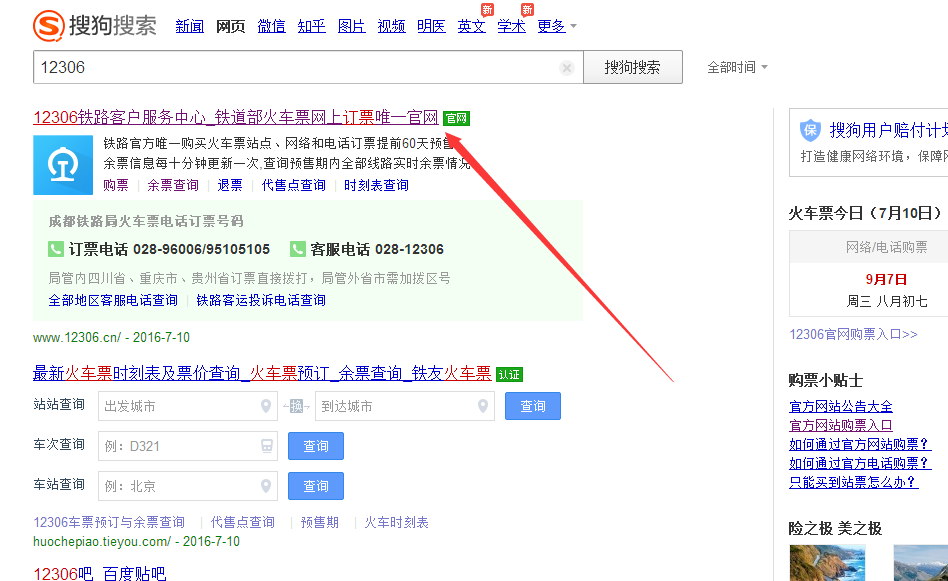Open 如何通过官方网站购票? tip
This screenshot has width=948, height=581.
point(860,444)
